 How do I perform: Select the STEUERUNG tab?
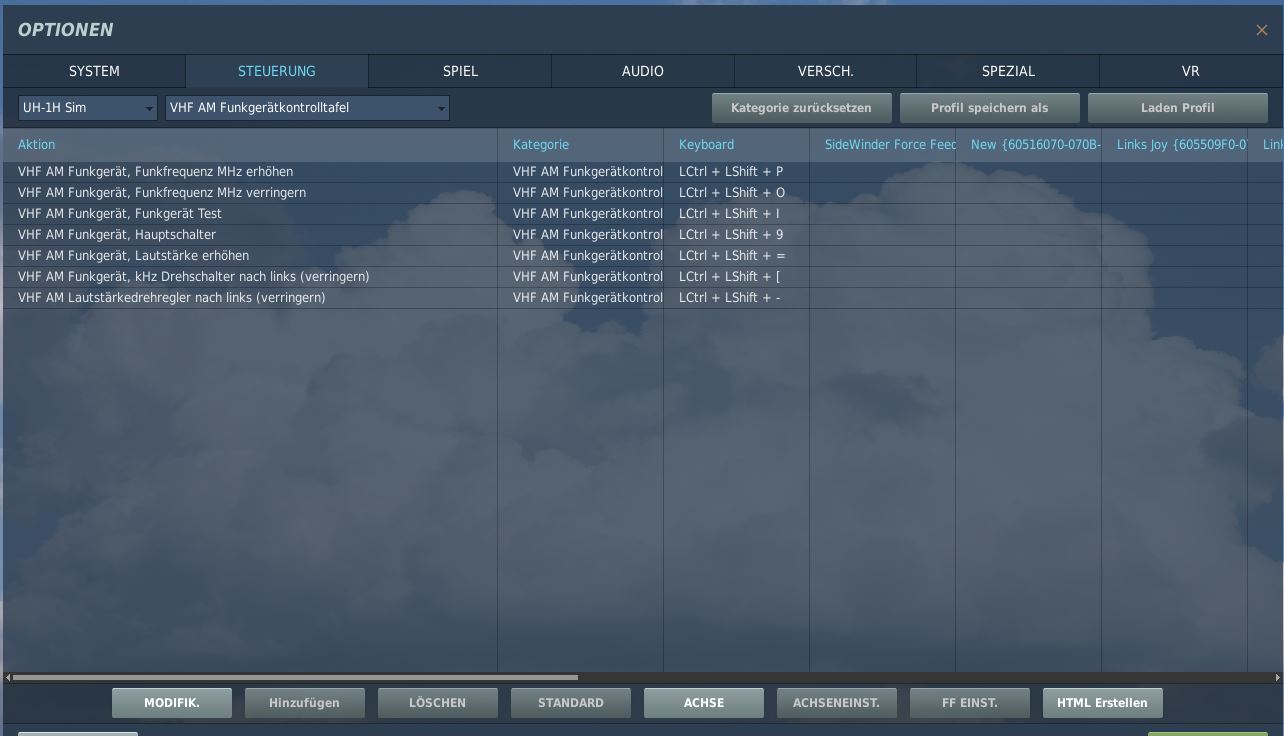pos(277,71)
